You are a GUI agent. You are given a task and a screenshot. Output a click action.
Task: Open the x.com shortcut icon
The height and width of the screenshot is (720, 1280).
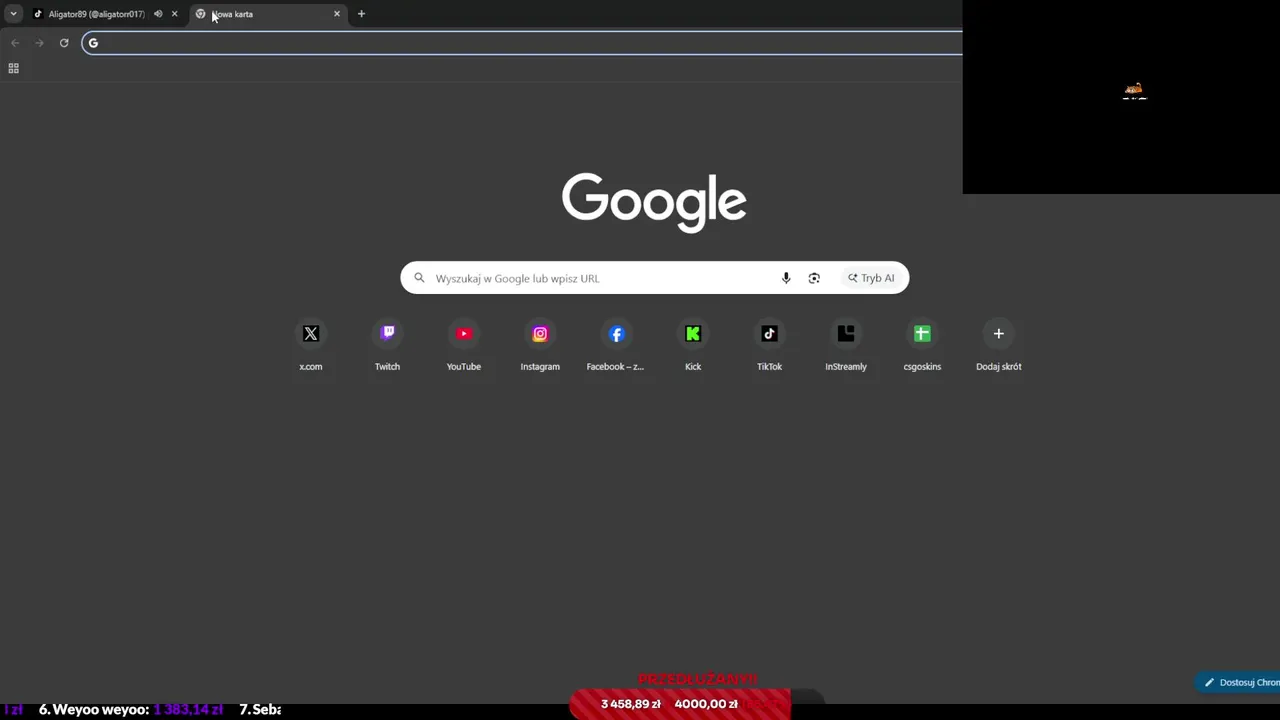pyautogui.click(x=311, y=334)
